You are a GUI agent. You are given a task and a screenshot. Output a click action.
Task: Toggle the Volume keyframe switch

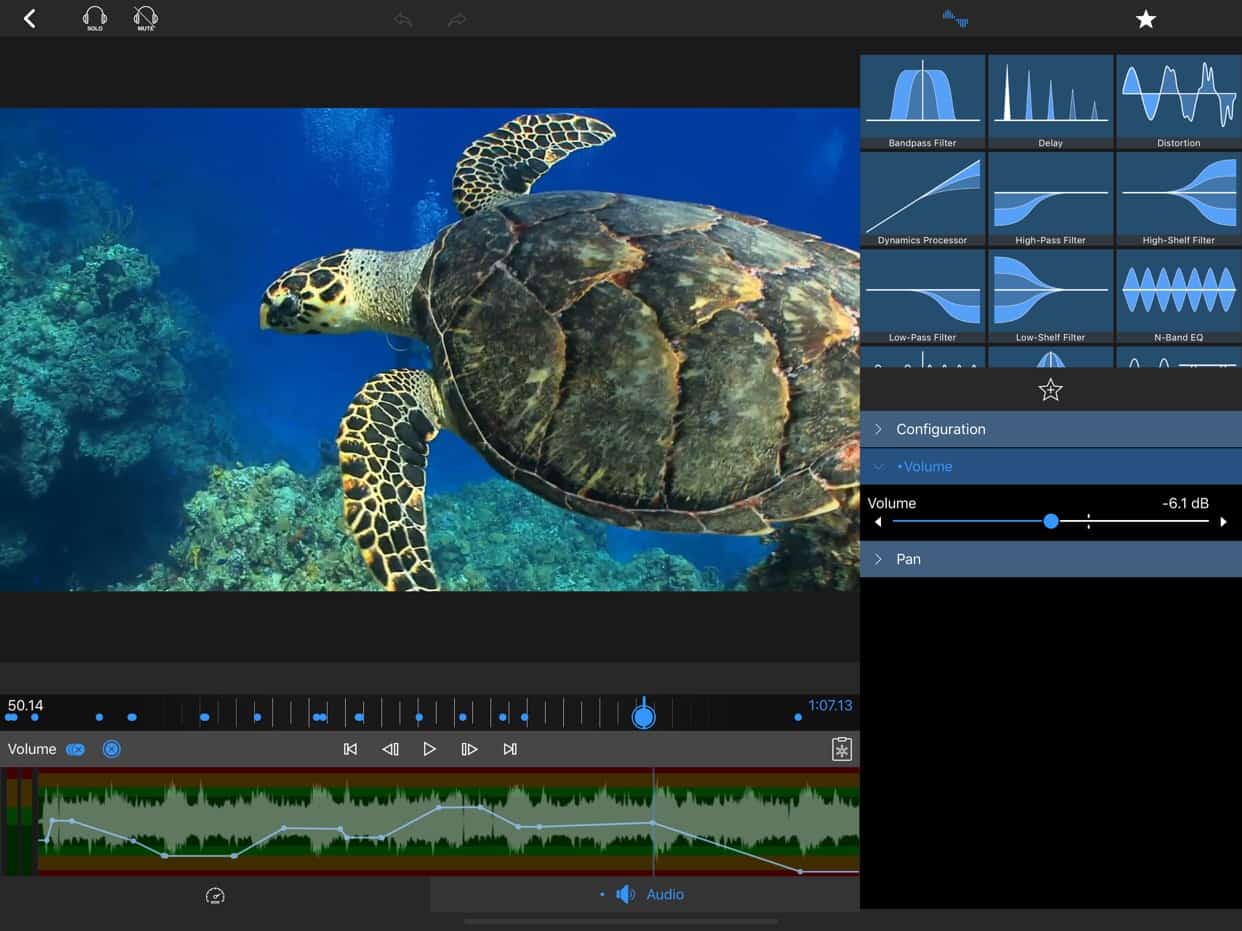[75, 749]
